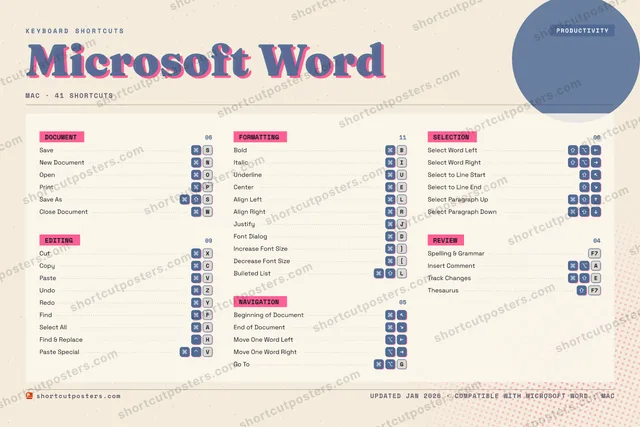Click the 'Center' label

243,187
